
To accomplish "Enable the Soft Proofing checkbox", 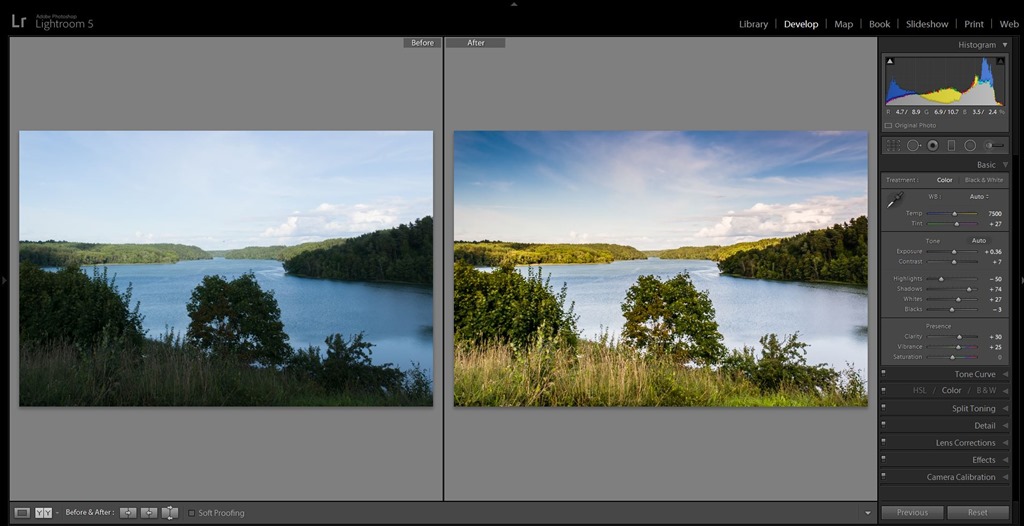I will pyautogui.click(x=192, y=513).
